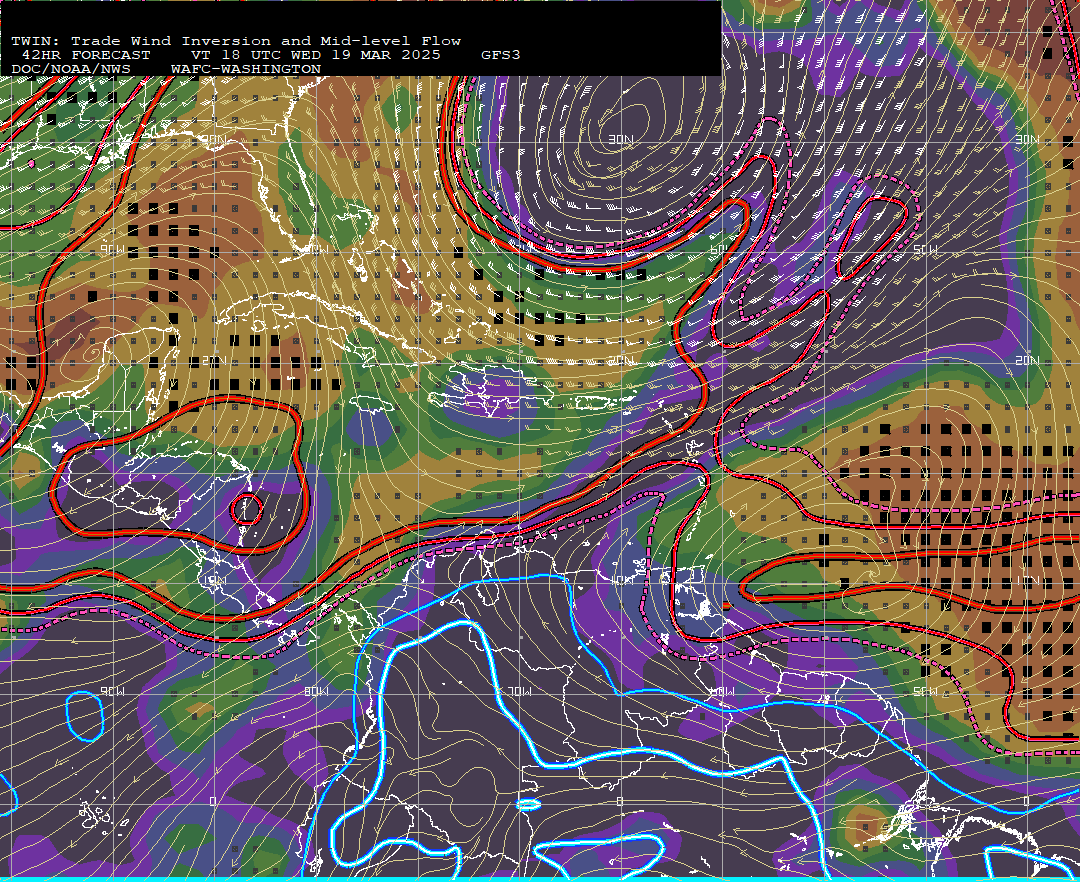Select the '42HR FORECAST' text in header

pyautogui.click(x=86, y=55)
